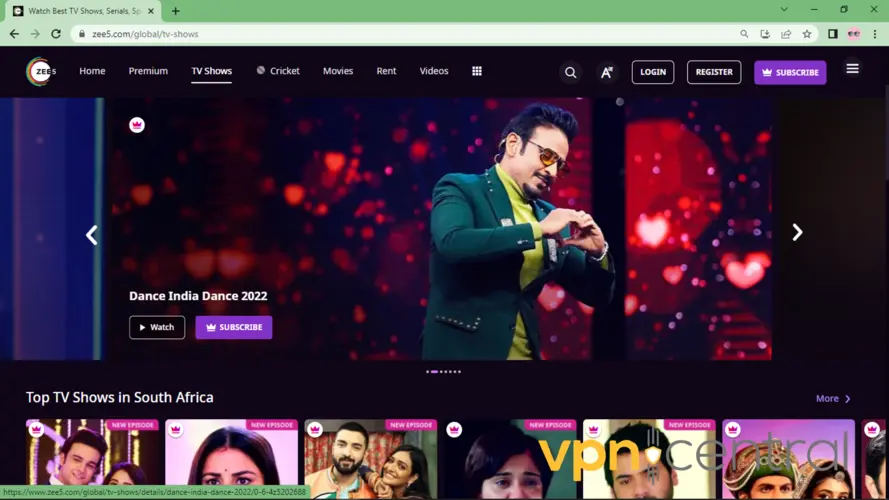Click the share page icon
889x500 pixels.
pos(786,34)
